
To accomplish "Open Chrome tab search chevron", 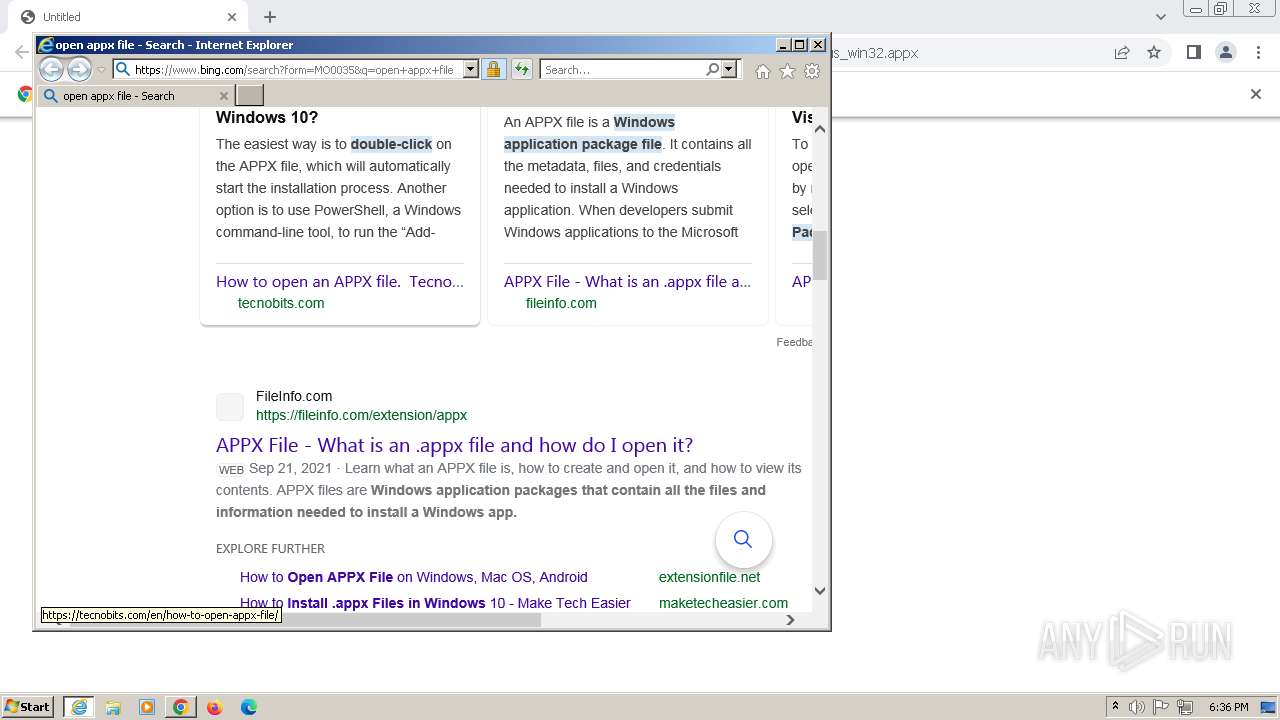I will coord(1161,17).
